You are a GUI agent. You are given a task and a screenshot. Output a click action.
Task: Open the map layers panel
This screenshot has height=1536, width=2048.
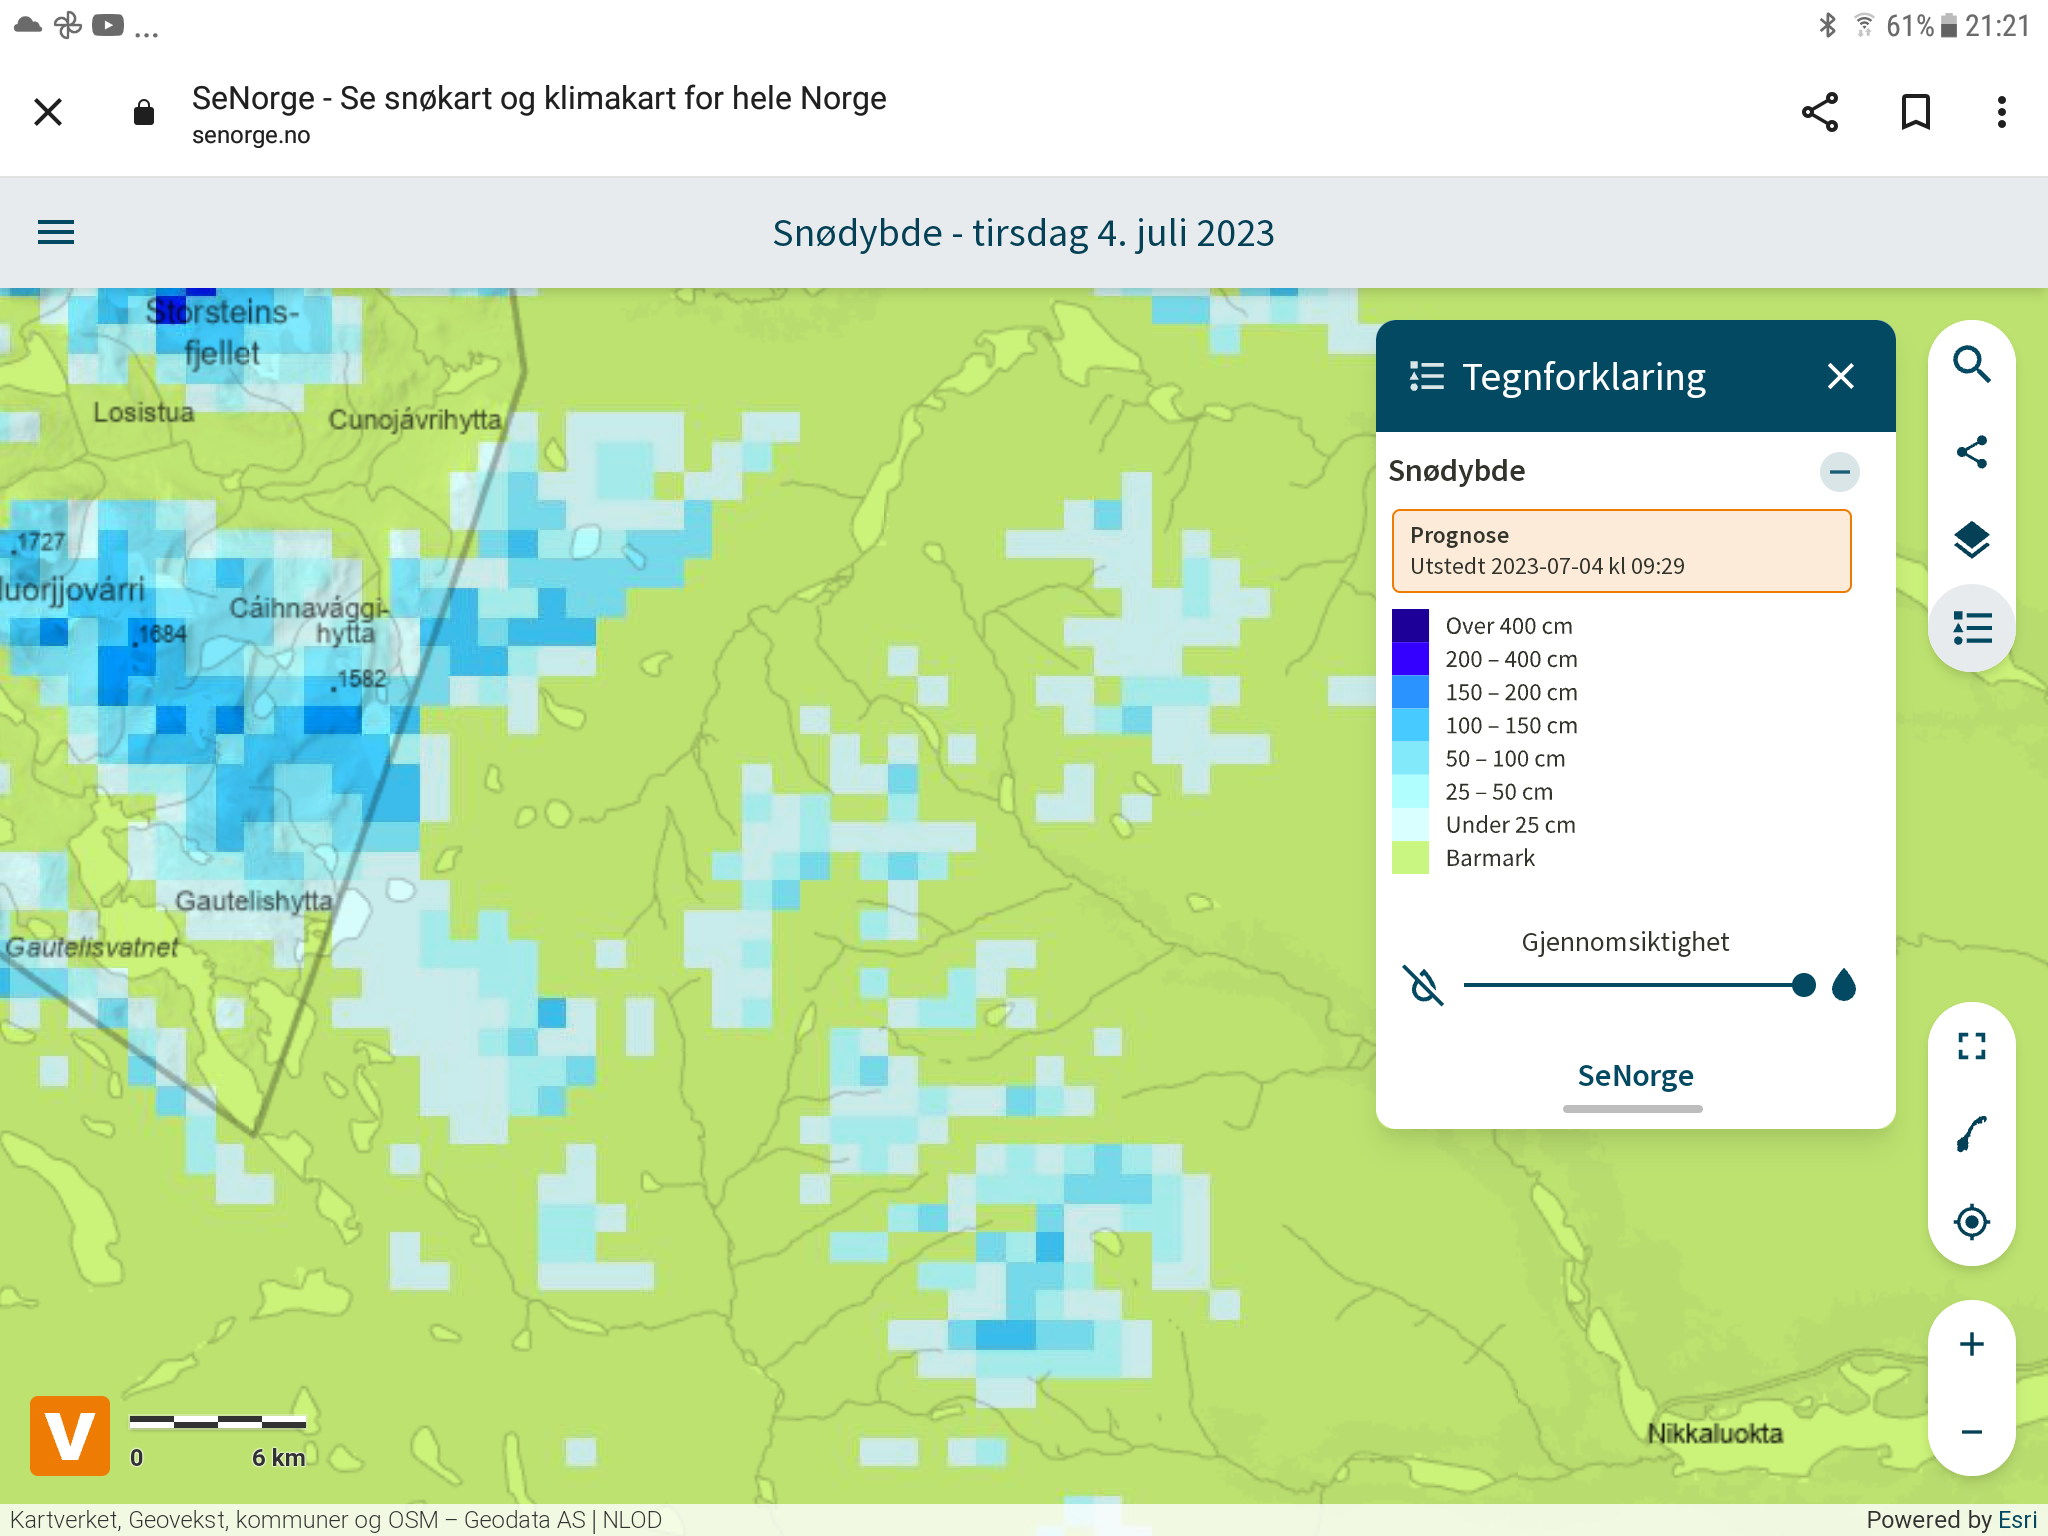click(1971, 540)
